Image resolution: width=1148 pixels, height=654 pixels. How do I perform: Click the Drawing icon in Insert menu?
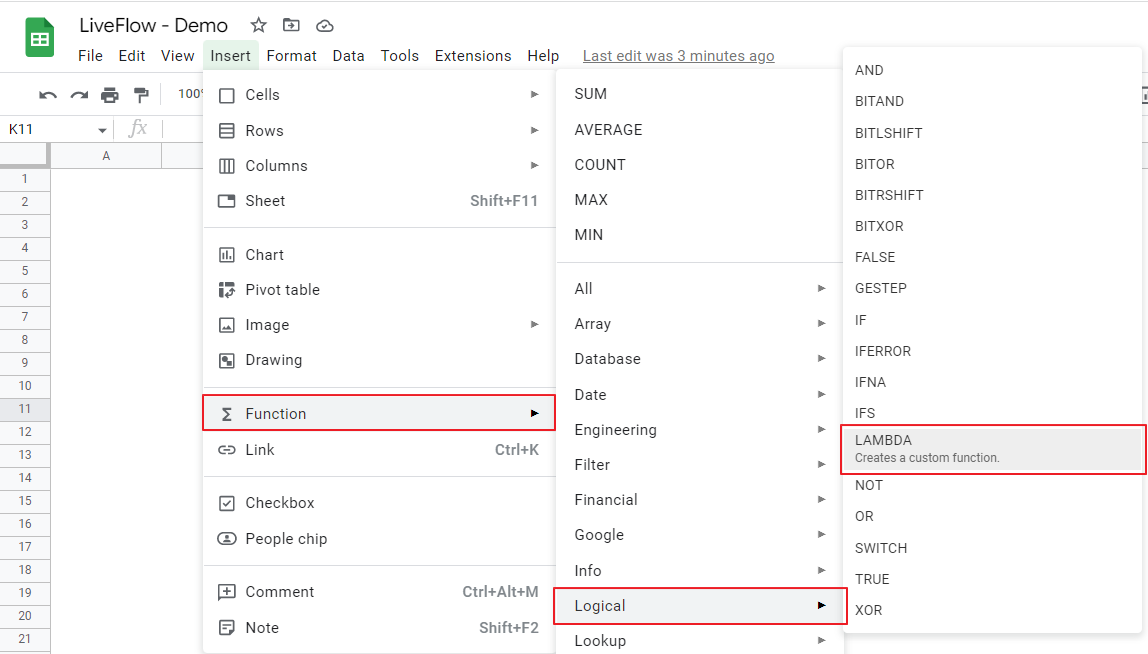click(227, 360)
